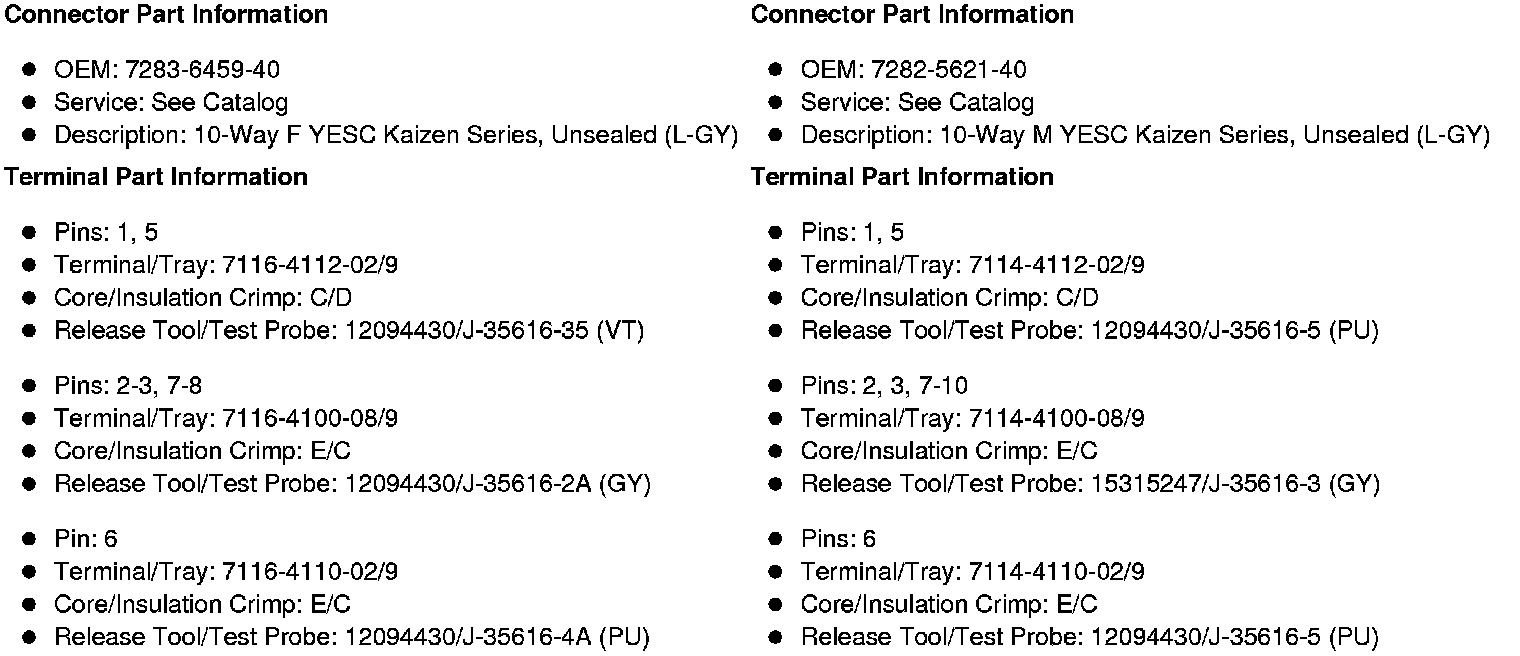The height and width of the screenshot is (656, 1520).
Task: Click Terminal/Tray 7114-4110-02/9 line
Action: (972, 572)
